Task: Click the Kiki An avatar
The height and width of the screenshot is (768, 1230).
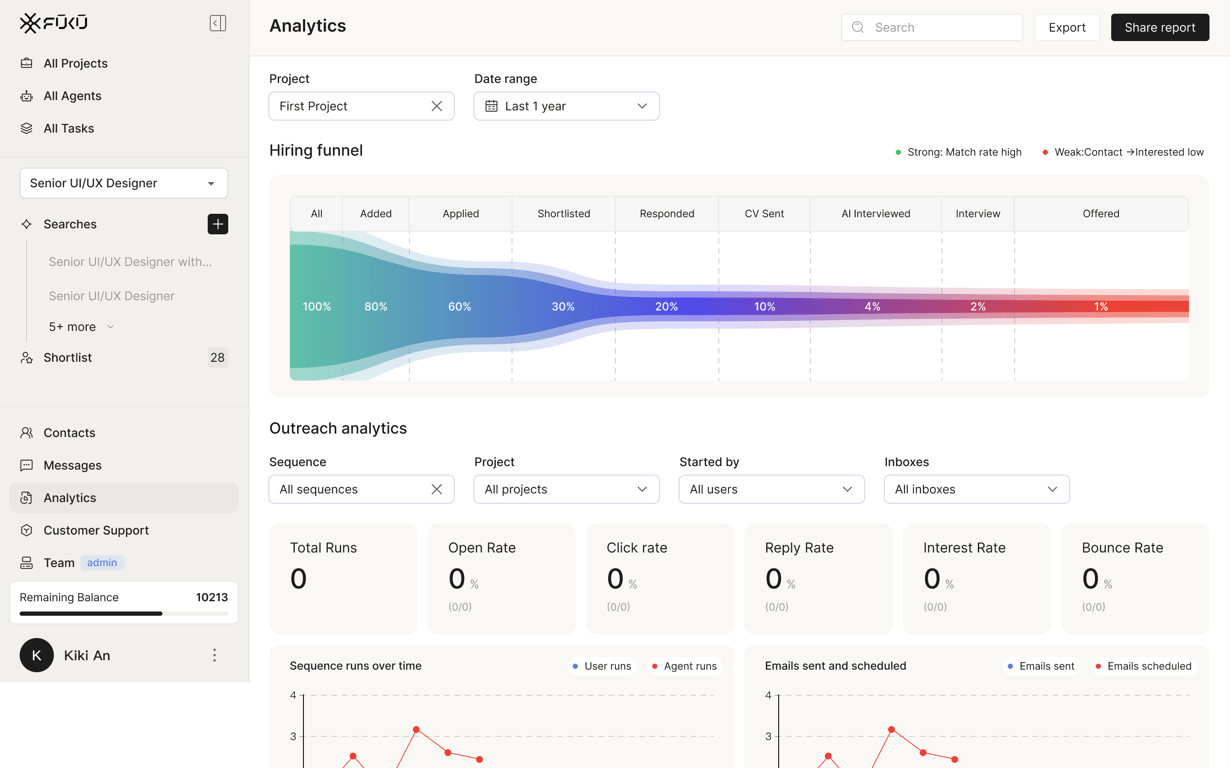Action: (x=37, y=655)
